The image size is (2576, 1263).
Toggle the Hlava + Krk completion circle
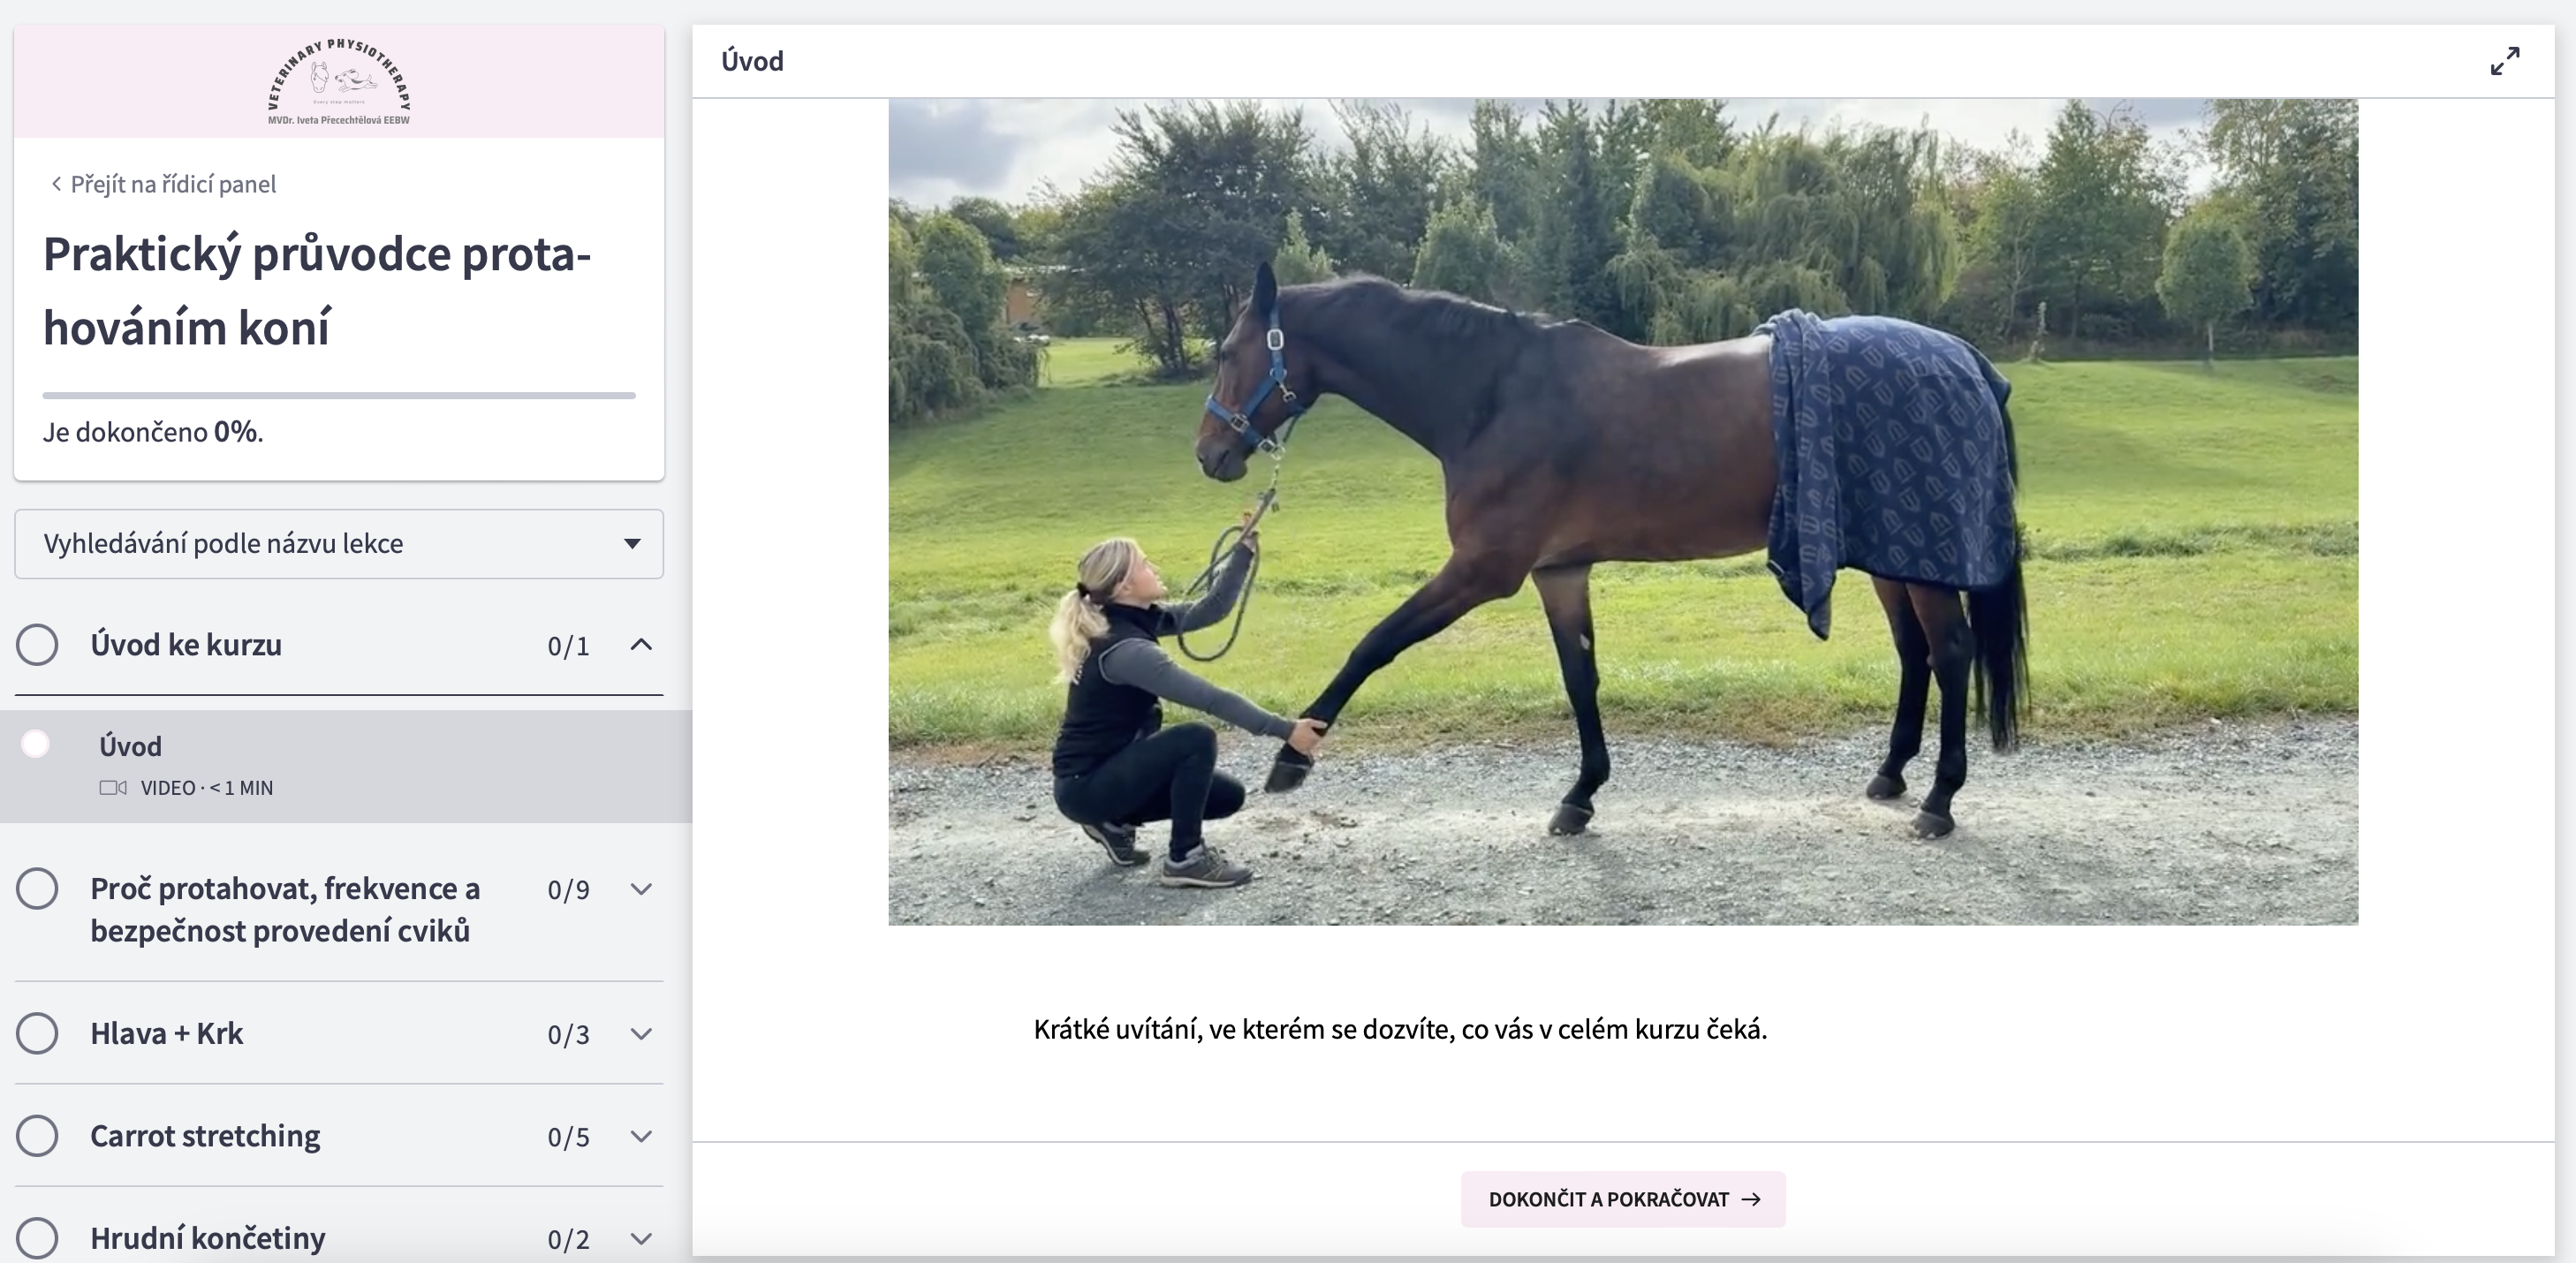pyautogui.click(x=37, y=1033)
